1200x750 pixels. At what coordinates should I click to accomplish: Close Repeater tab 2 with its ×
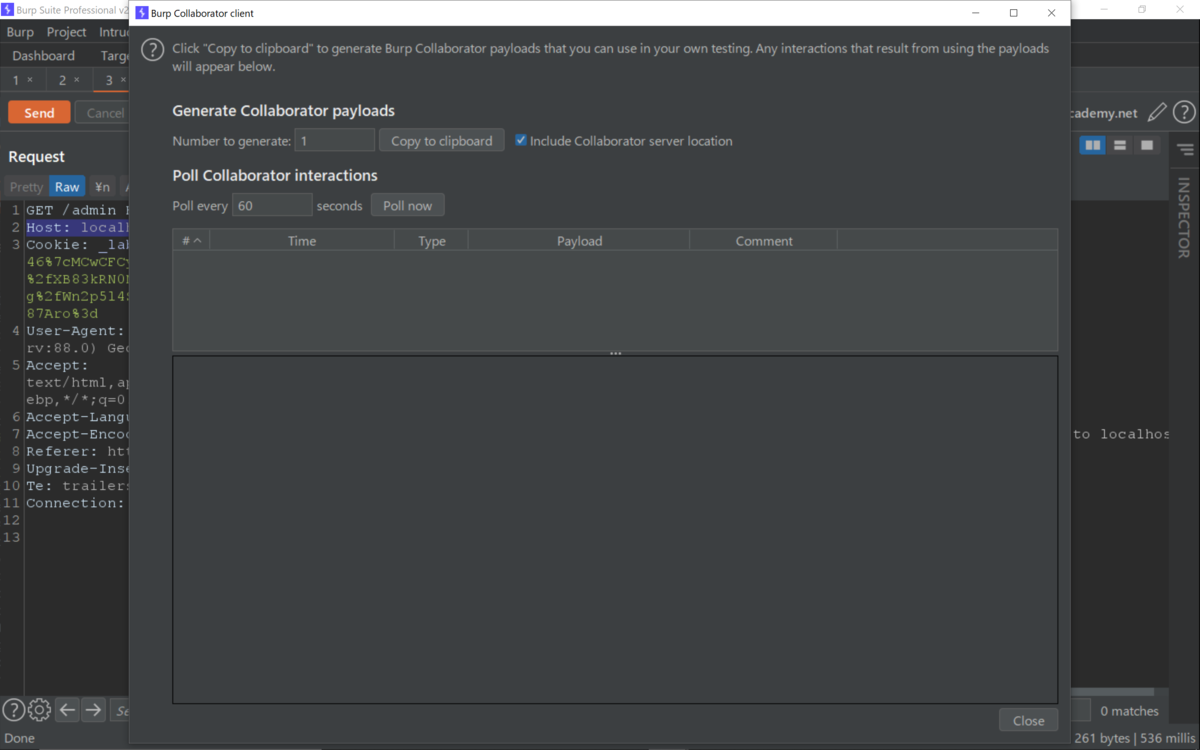[x=76, y=80]
